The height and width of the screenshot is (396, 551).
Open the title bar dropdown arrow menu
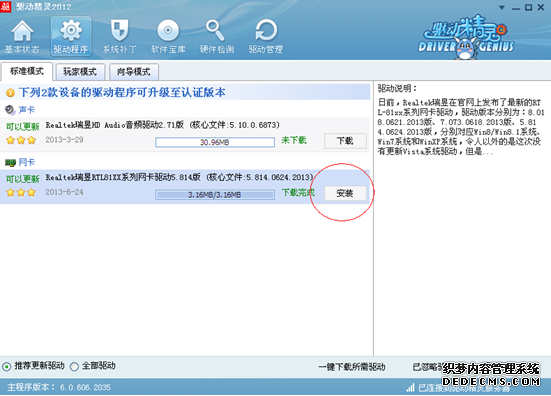point(502,7)
